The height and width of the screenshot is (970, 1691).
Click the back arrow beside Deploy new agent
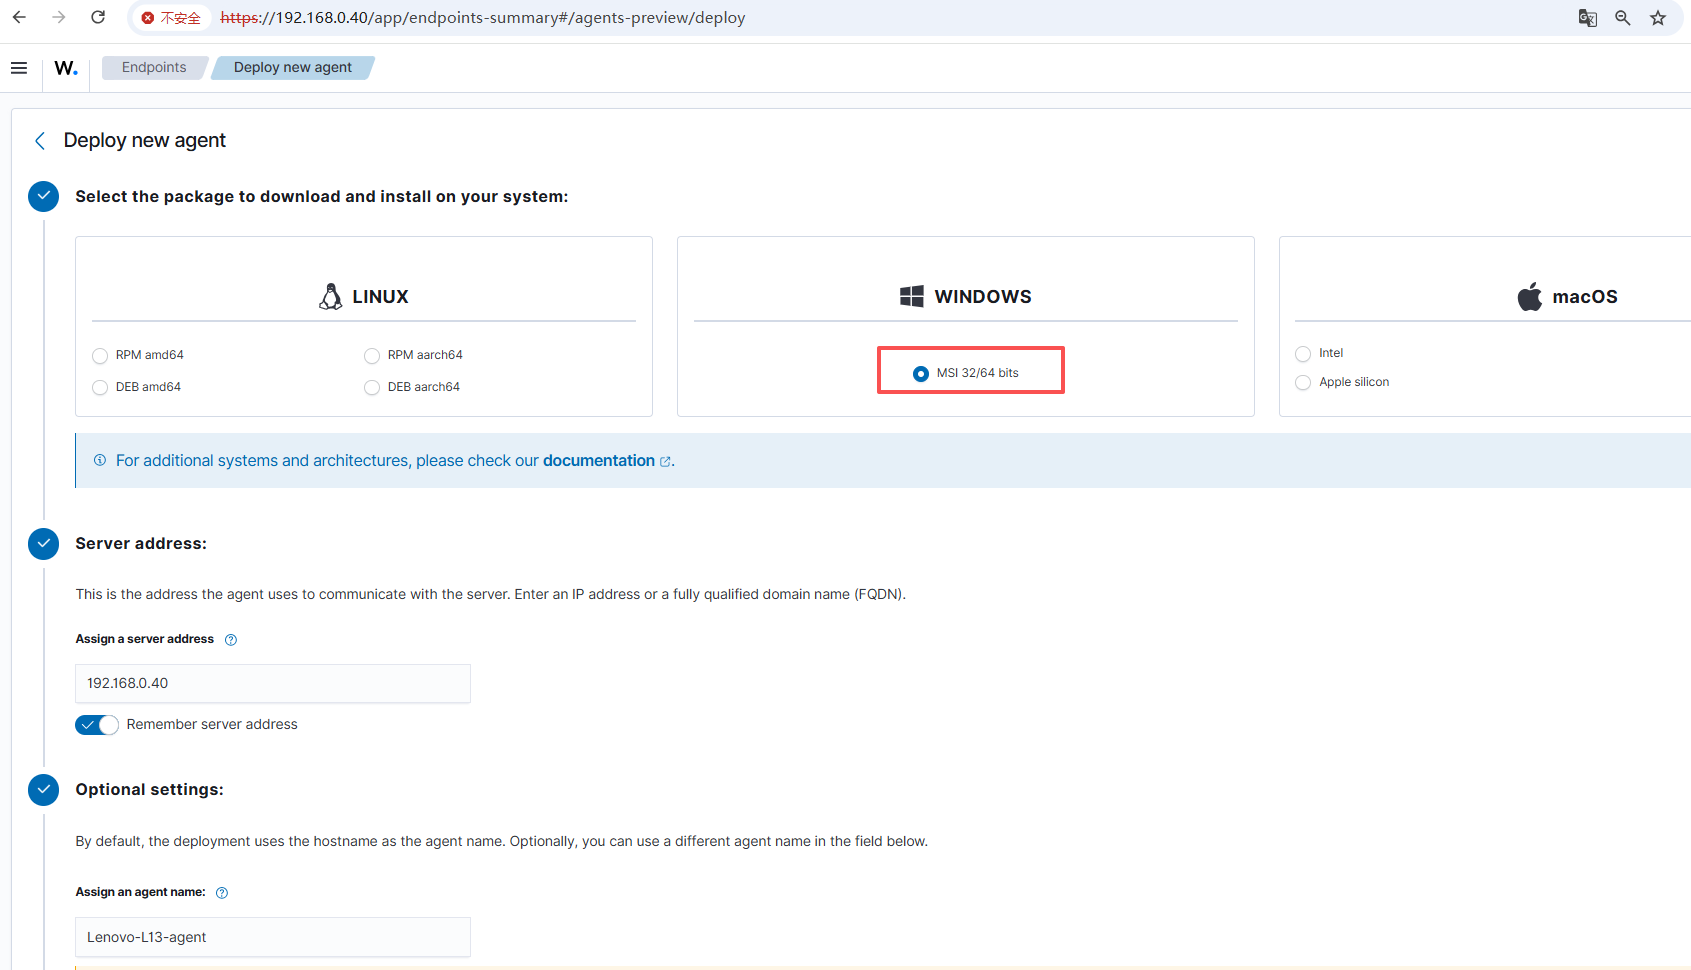tap(40, 141)
